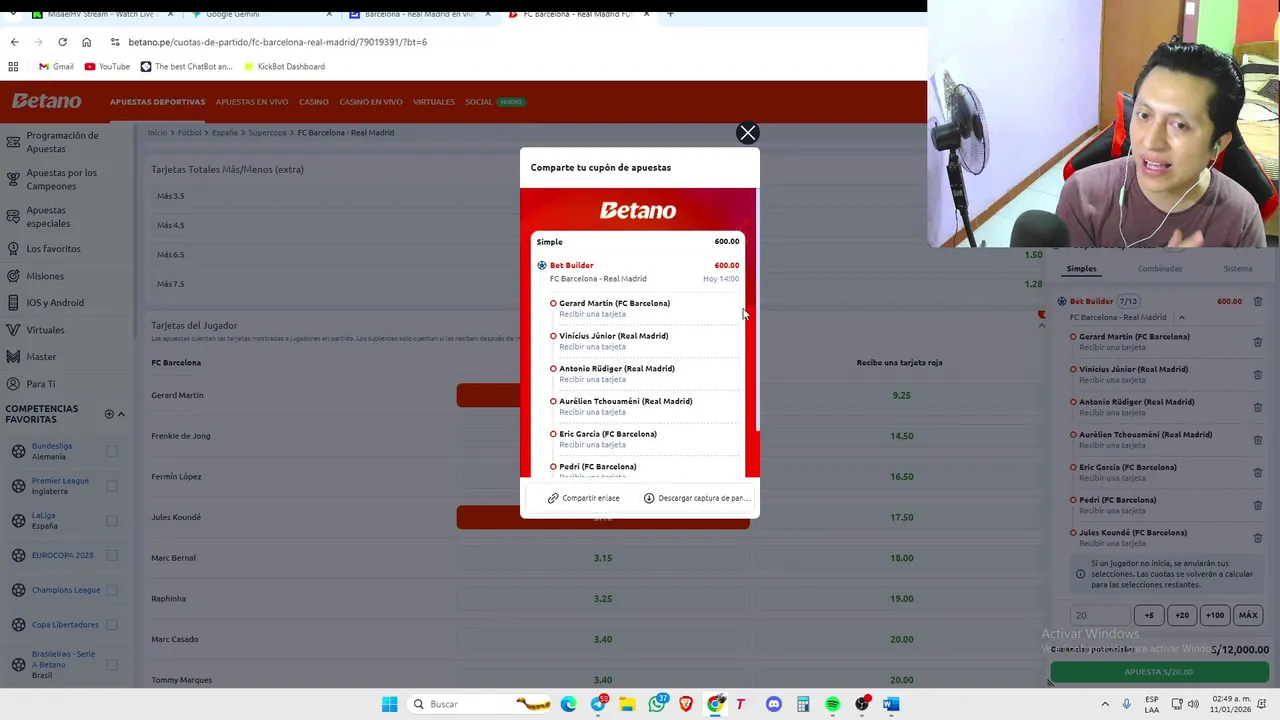Select Marc Bernal card odds 3.15
Viewport: 1280px width, 720px height.
pos(603,558)
